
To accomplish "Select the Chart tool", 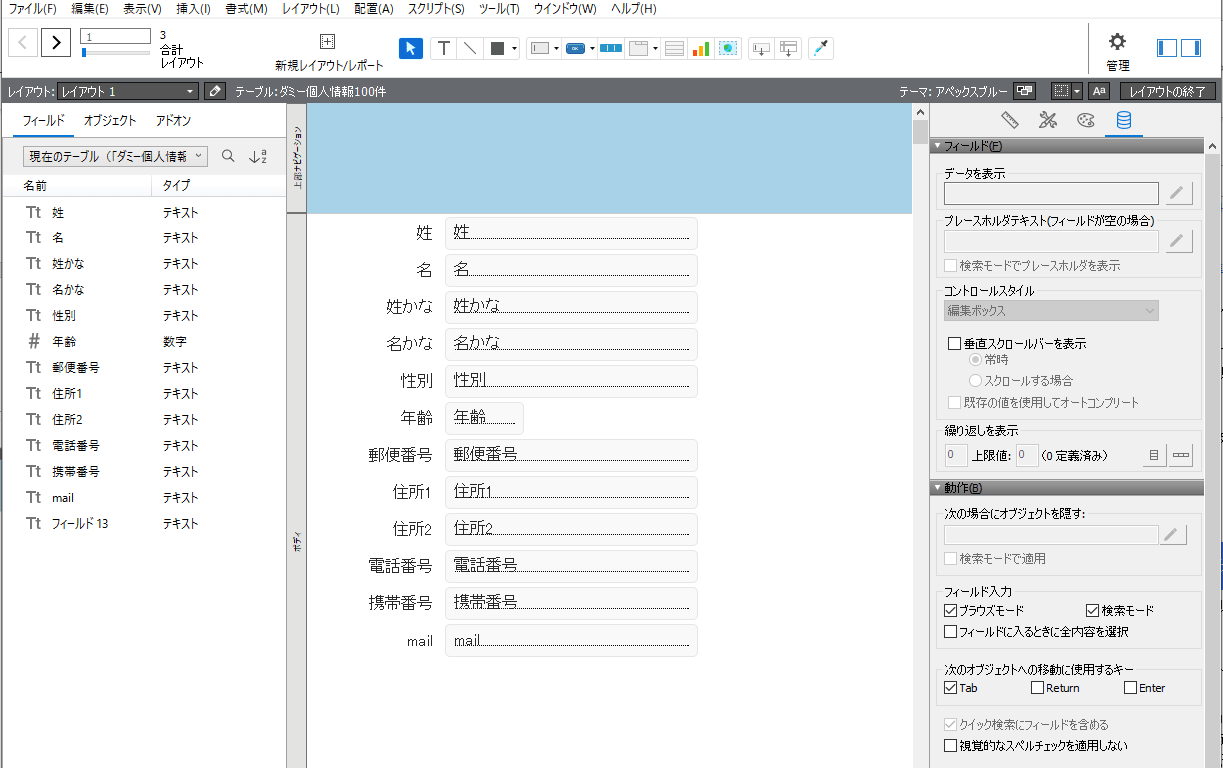I will (700, 48).
